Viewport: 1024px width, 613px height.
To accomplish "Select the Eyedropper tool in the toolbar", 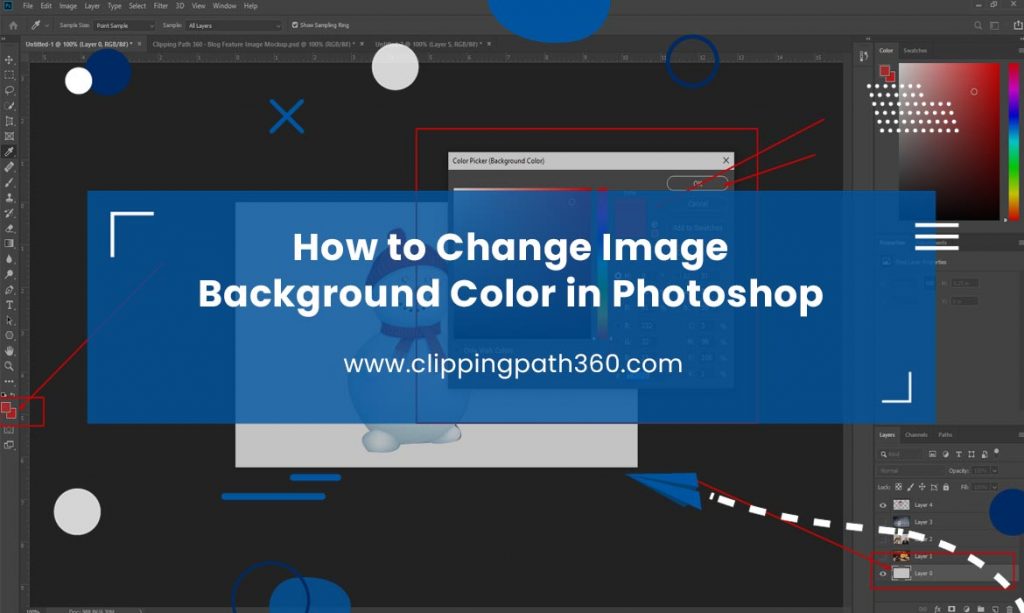I will pyautogui.click(x=9, y=151).
